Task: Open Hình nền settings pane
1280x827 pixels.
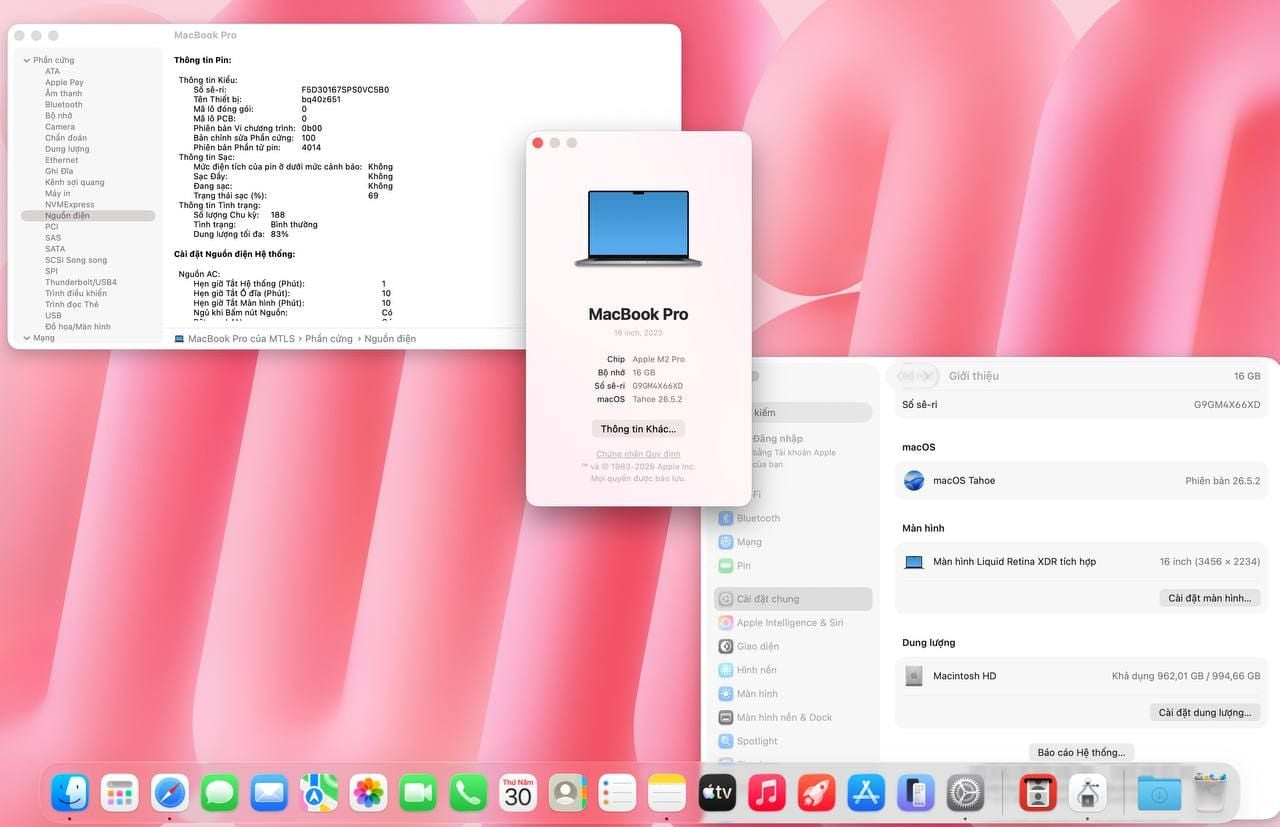Action: 793,670
